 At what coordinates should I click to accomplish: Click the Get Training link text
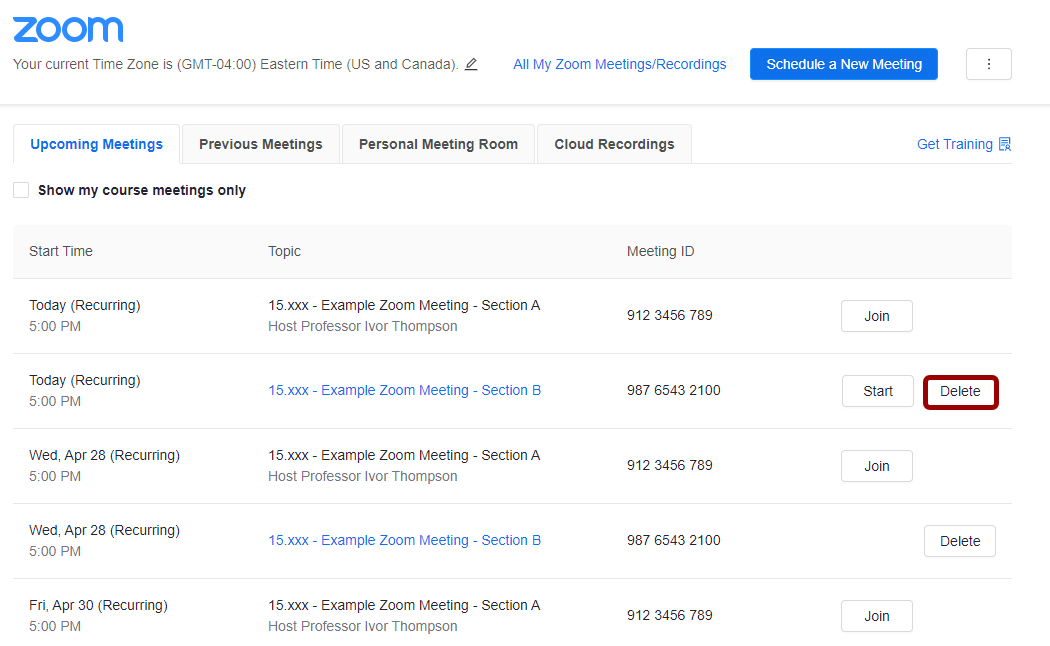tap(954, 144)
